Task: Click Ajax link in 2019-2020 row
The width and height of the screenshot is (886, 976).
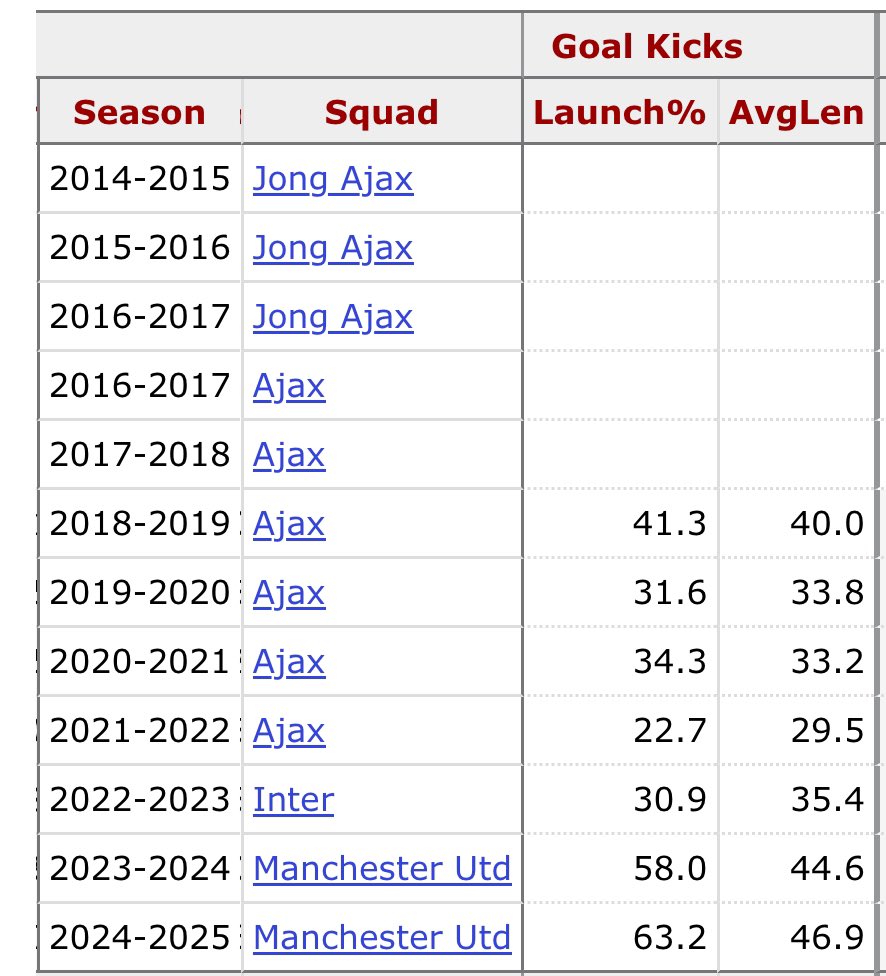Action: [x=289, y=594]
